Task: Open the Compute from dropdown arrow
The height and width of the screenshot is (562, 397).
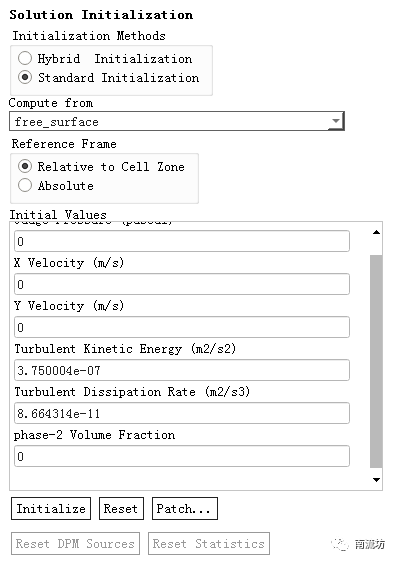Action: [x=336, y=121]
